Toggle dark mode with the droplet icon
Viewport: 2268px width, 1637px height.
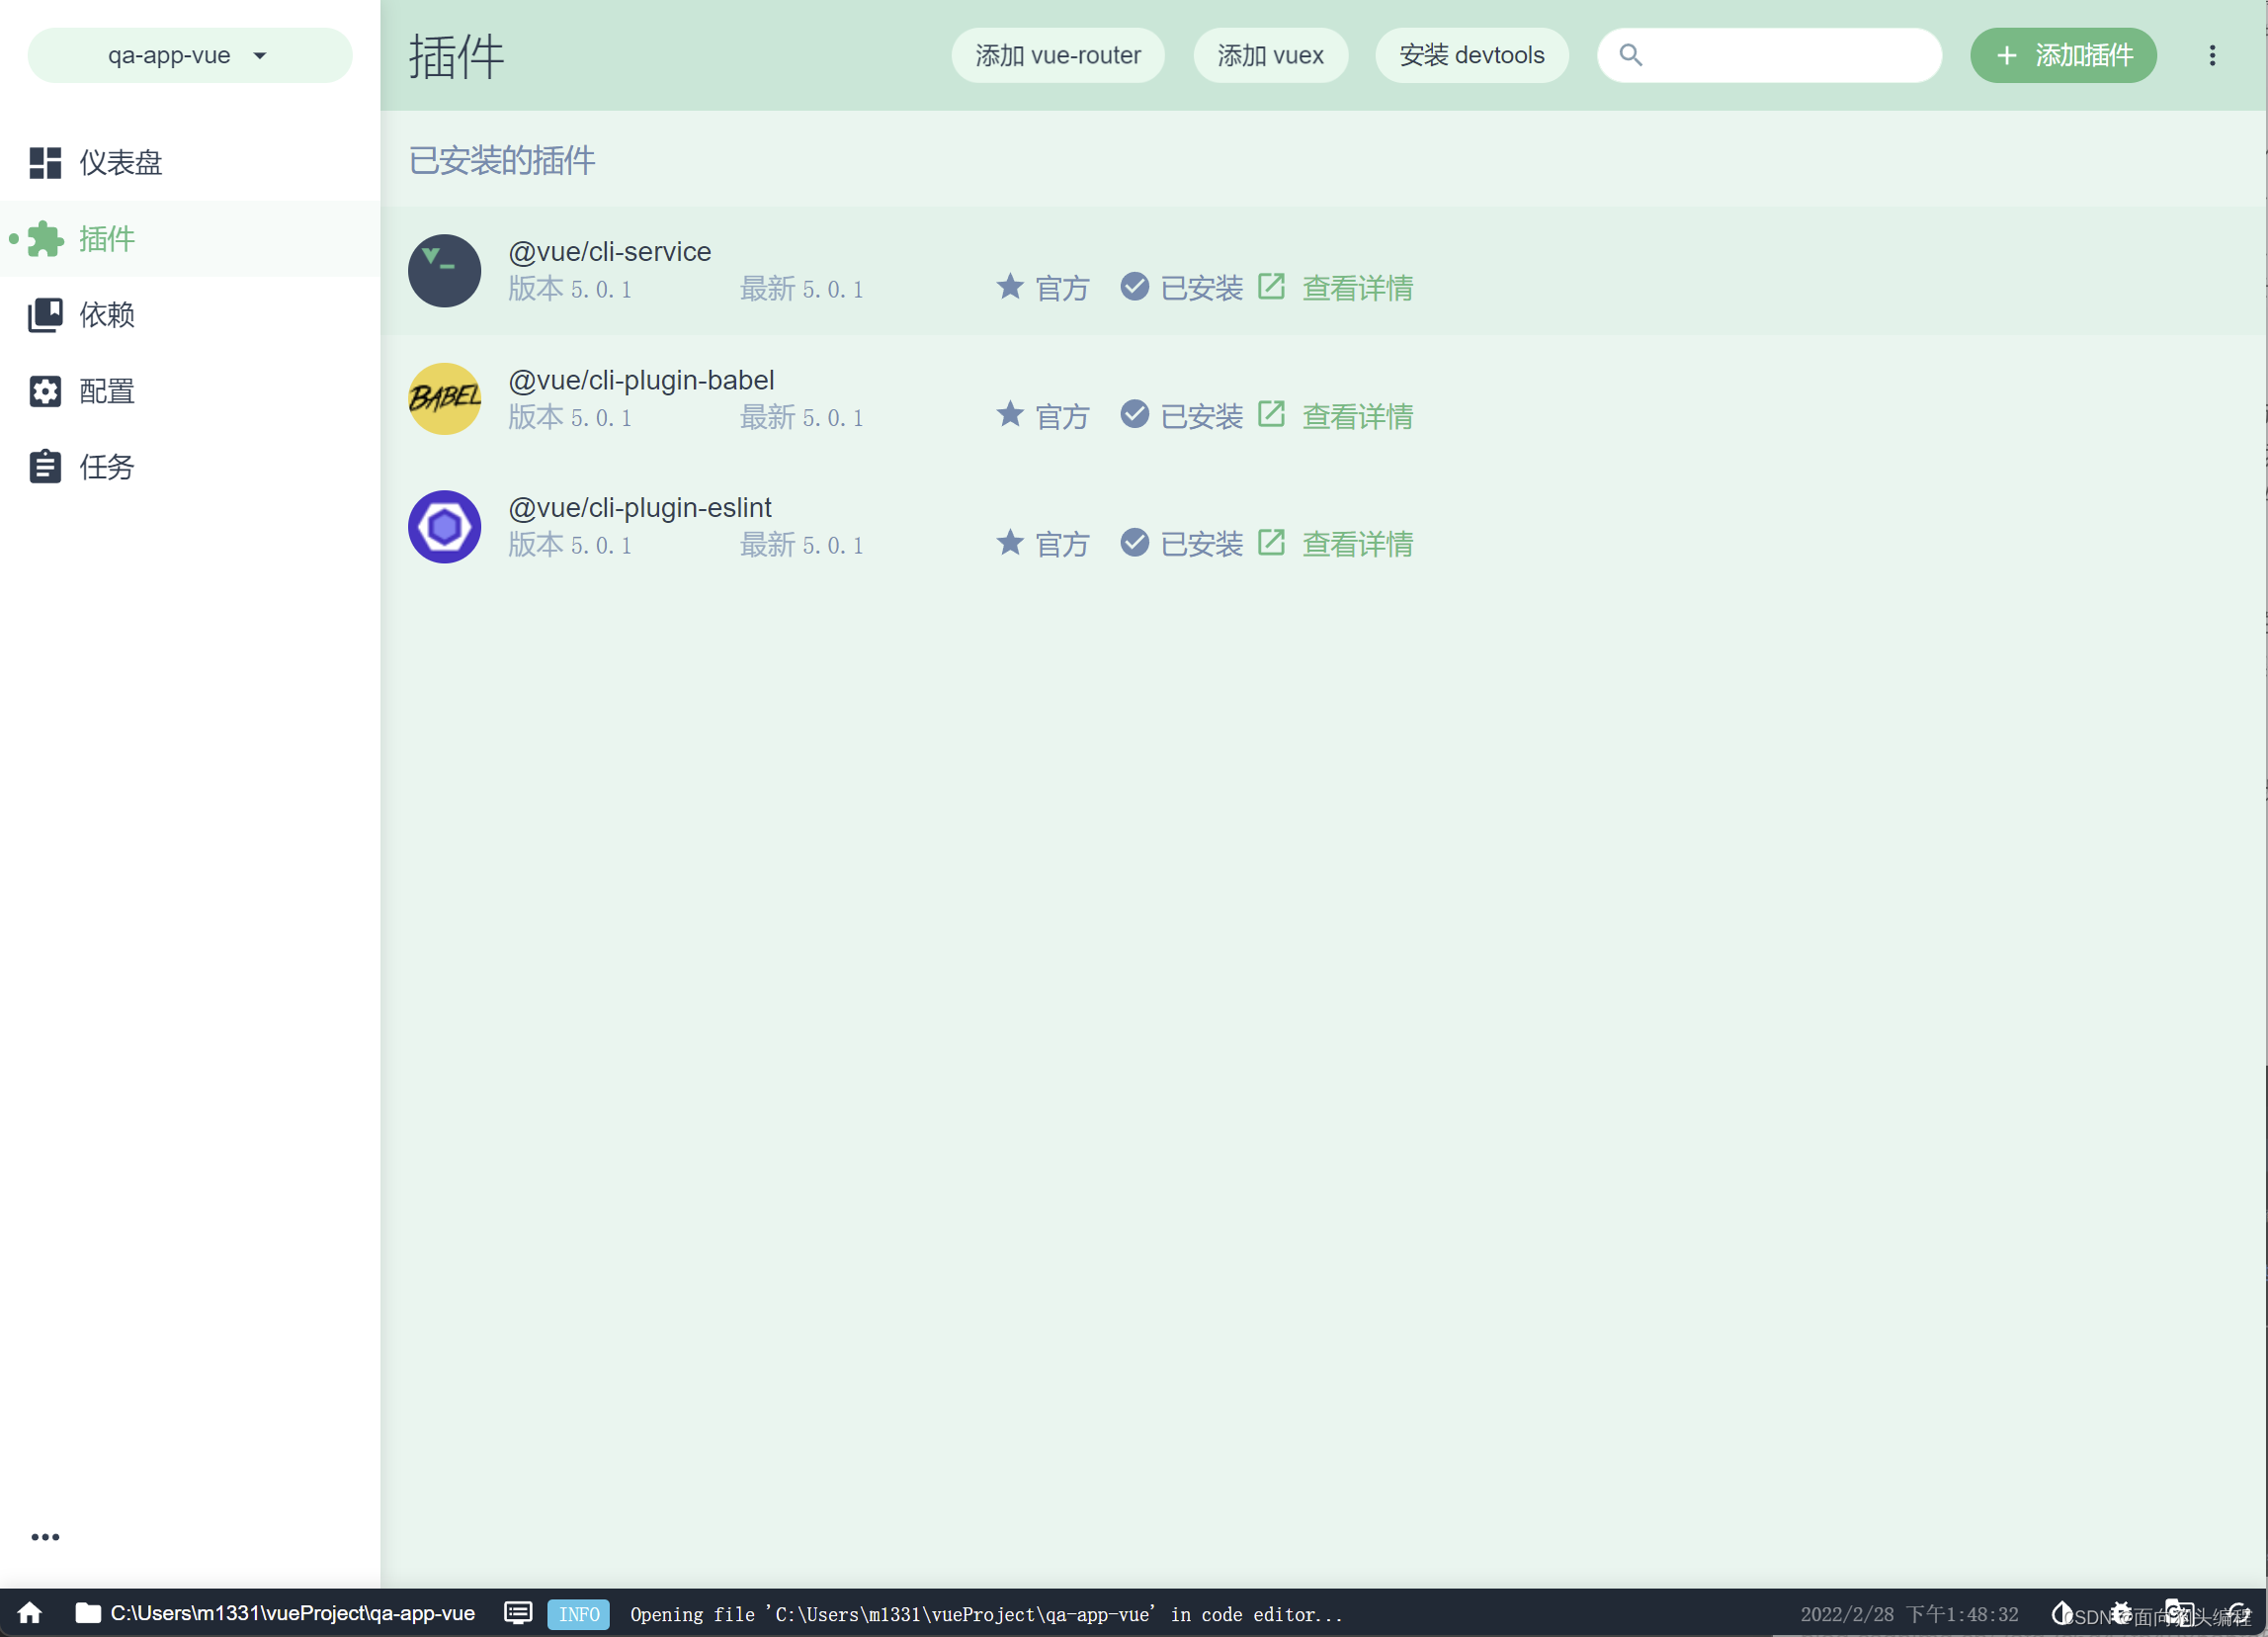tap(2061, 1612)
